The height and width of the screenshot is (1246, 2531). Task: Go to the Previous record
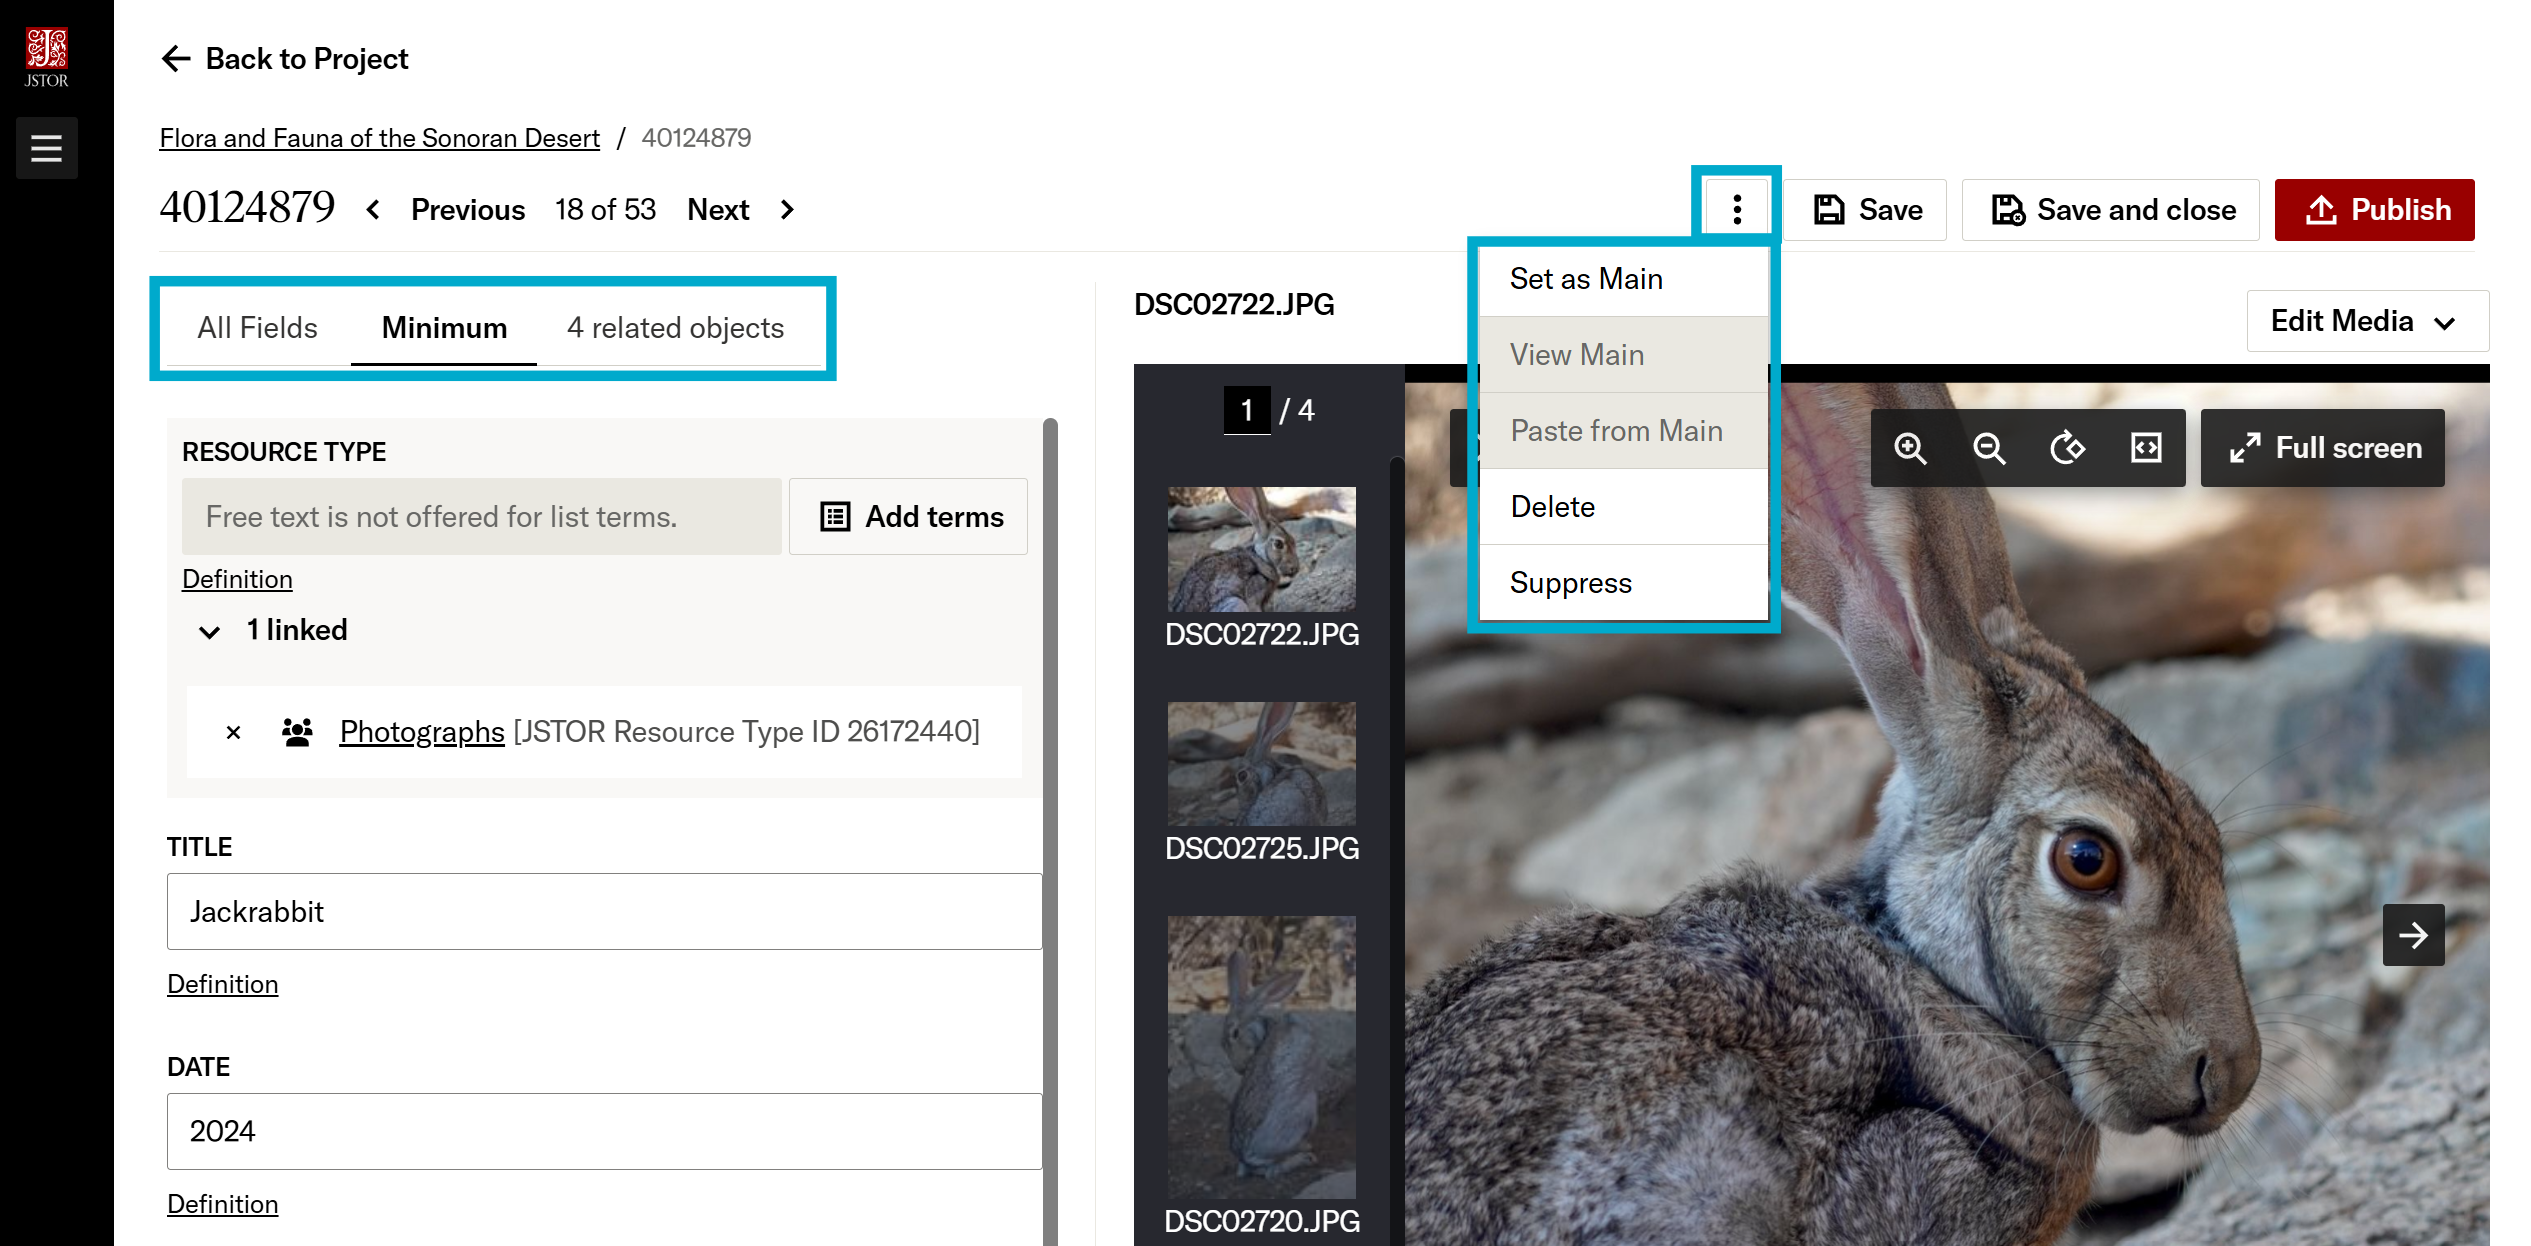point(467,210)
